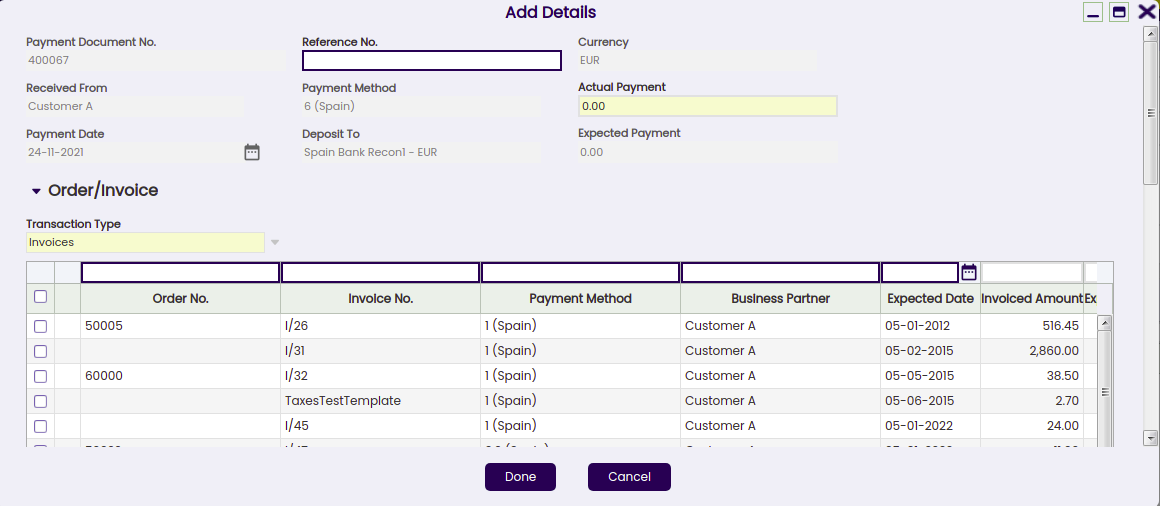Sort by the Invoice No. column header
The height and width of the screenshot is (506, 1160).
[380, 299]
